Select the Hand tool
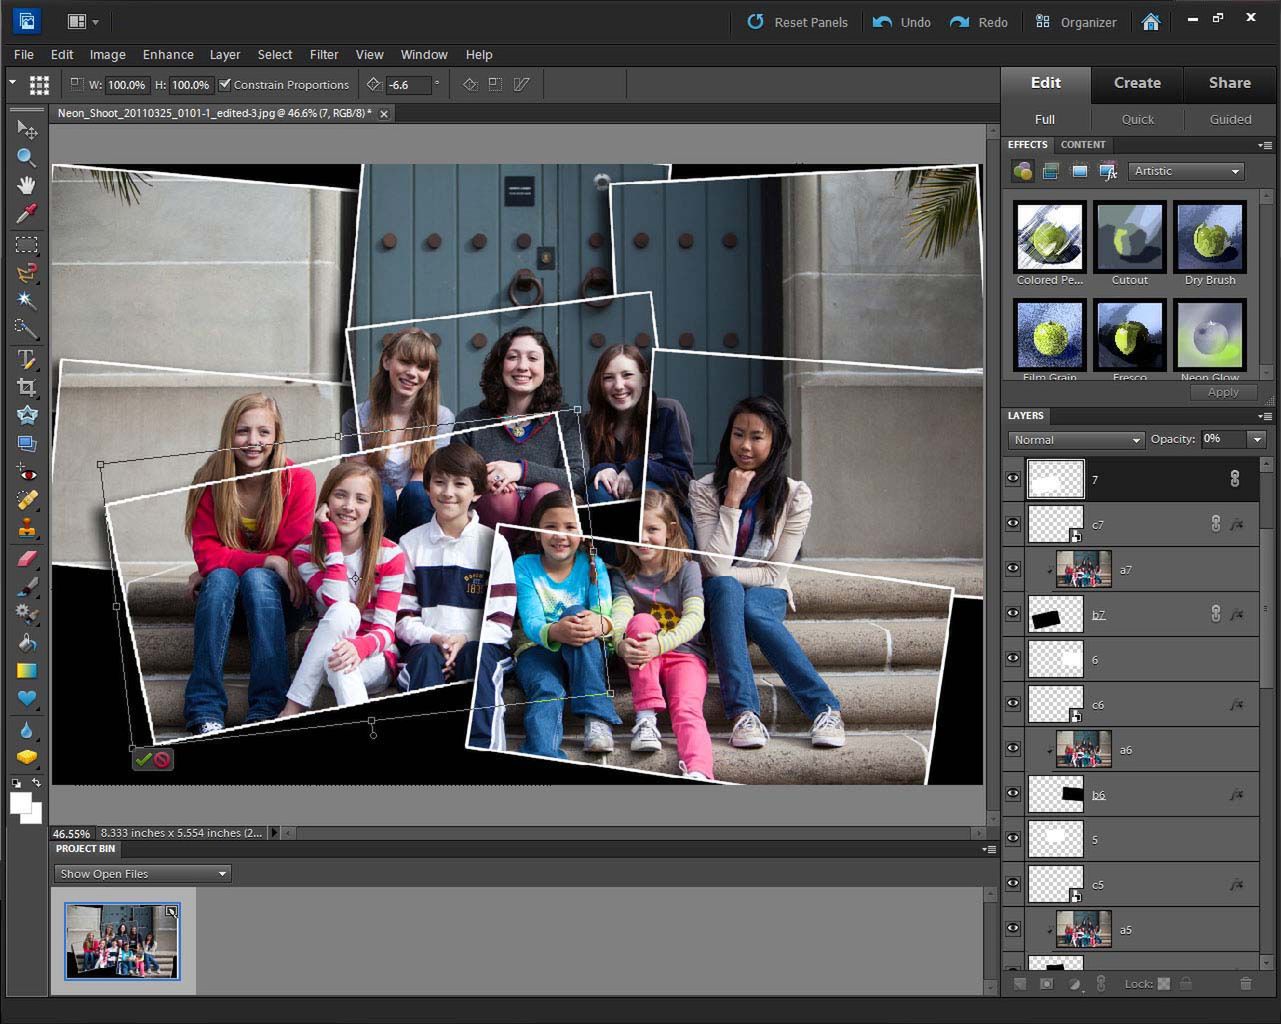1281x1024 pixels. click(27, 185)
